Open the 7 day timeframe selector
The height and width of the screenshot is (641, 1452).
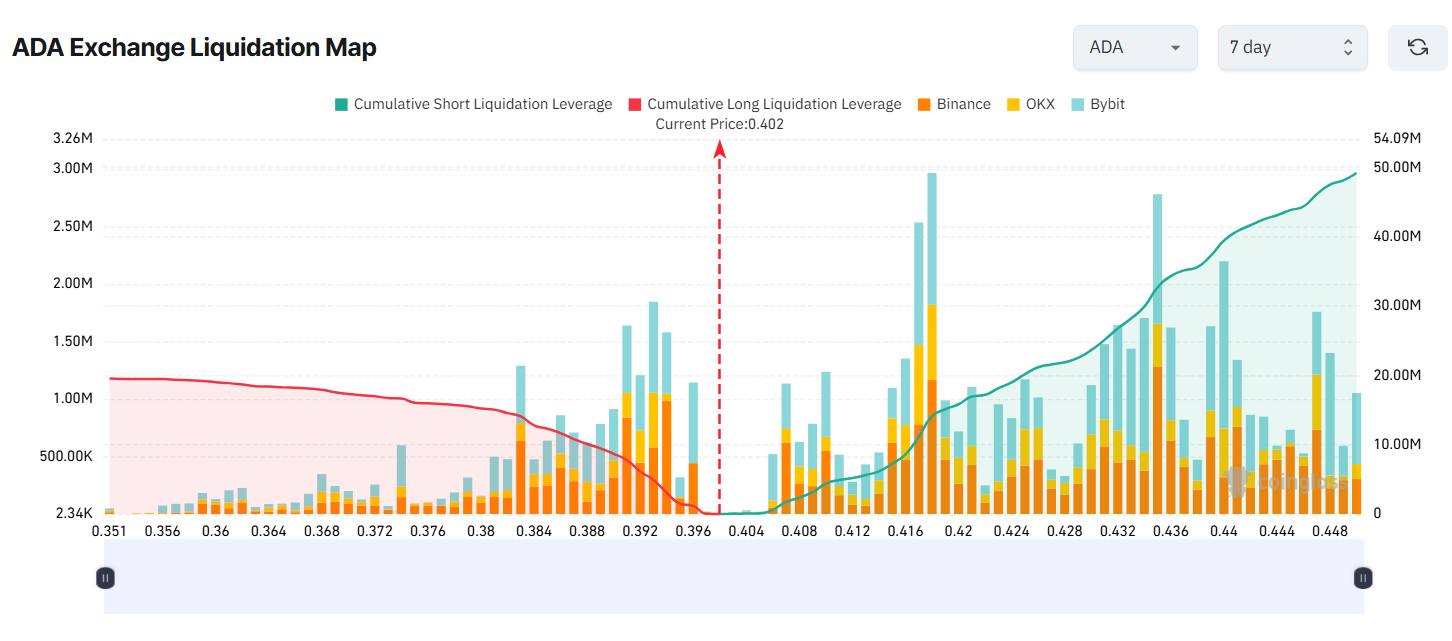click(x=1292, y=47)
